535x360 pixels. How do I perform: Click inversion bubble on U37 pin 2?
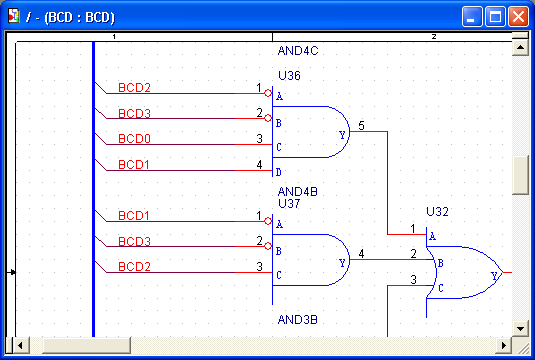[268, 246]
